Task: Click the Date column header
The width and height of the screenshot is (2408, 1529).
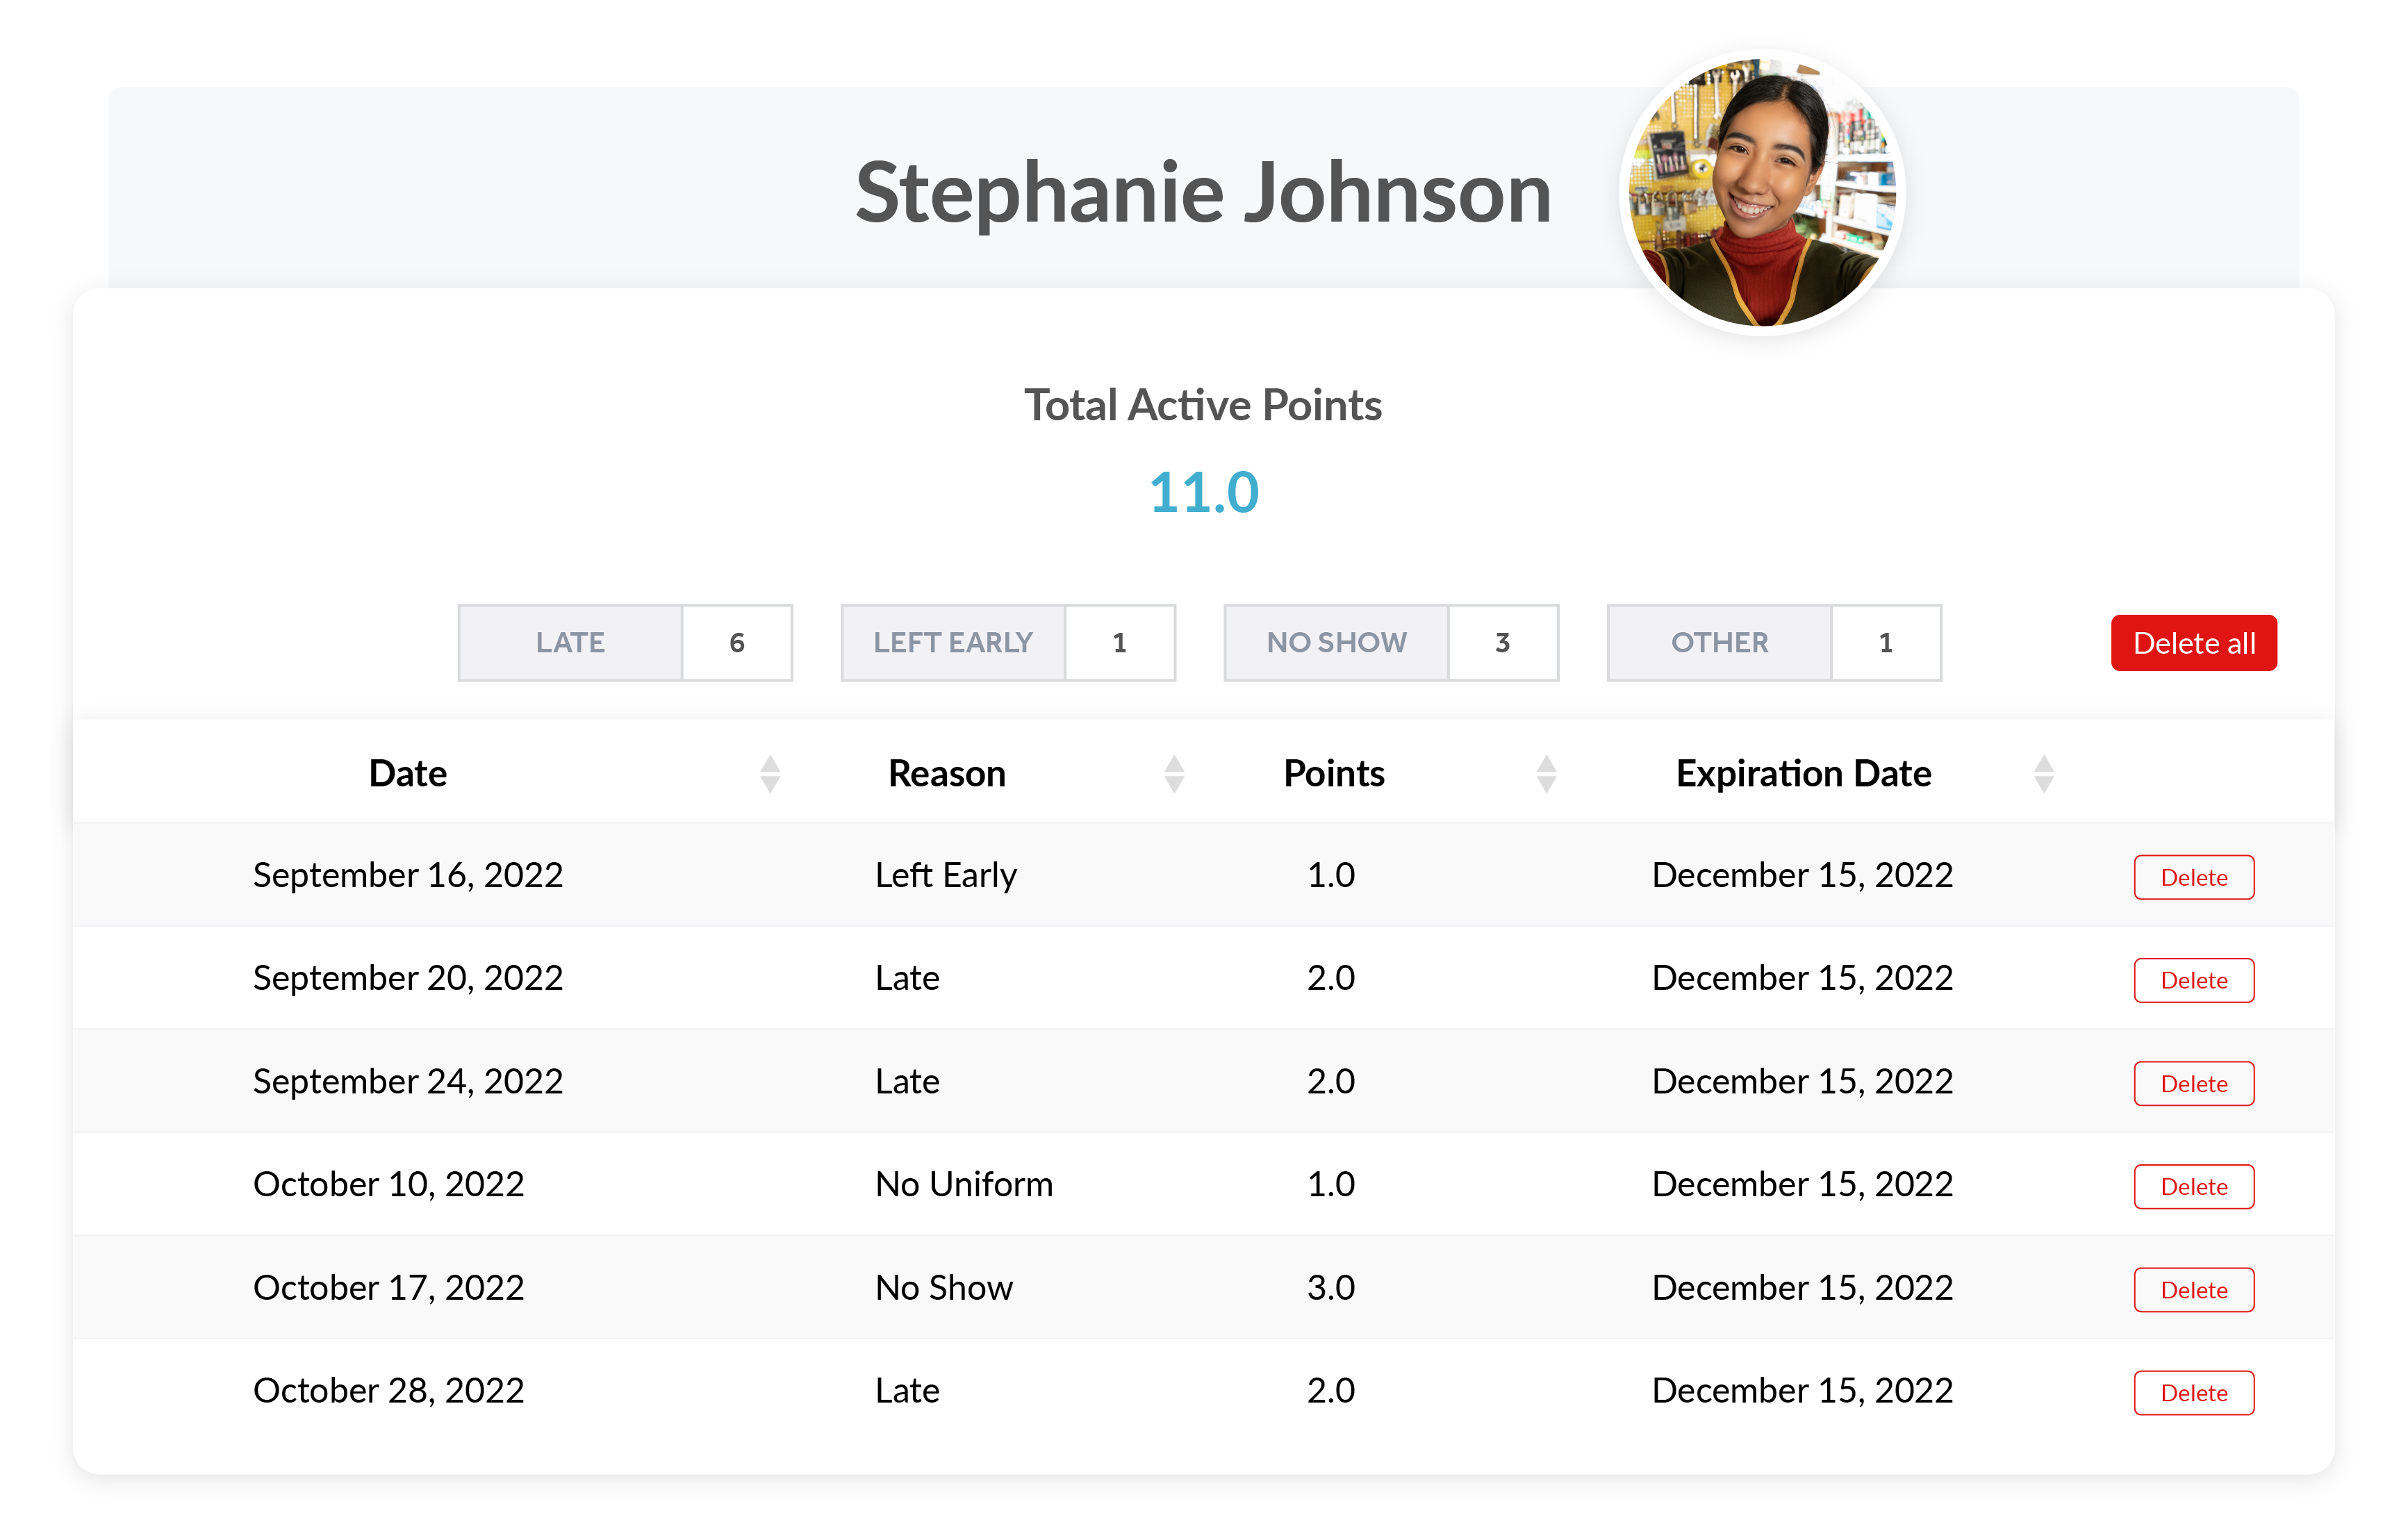Action: (408, 774)
